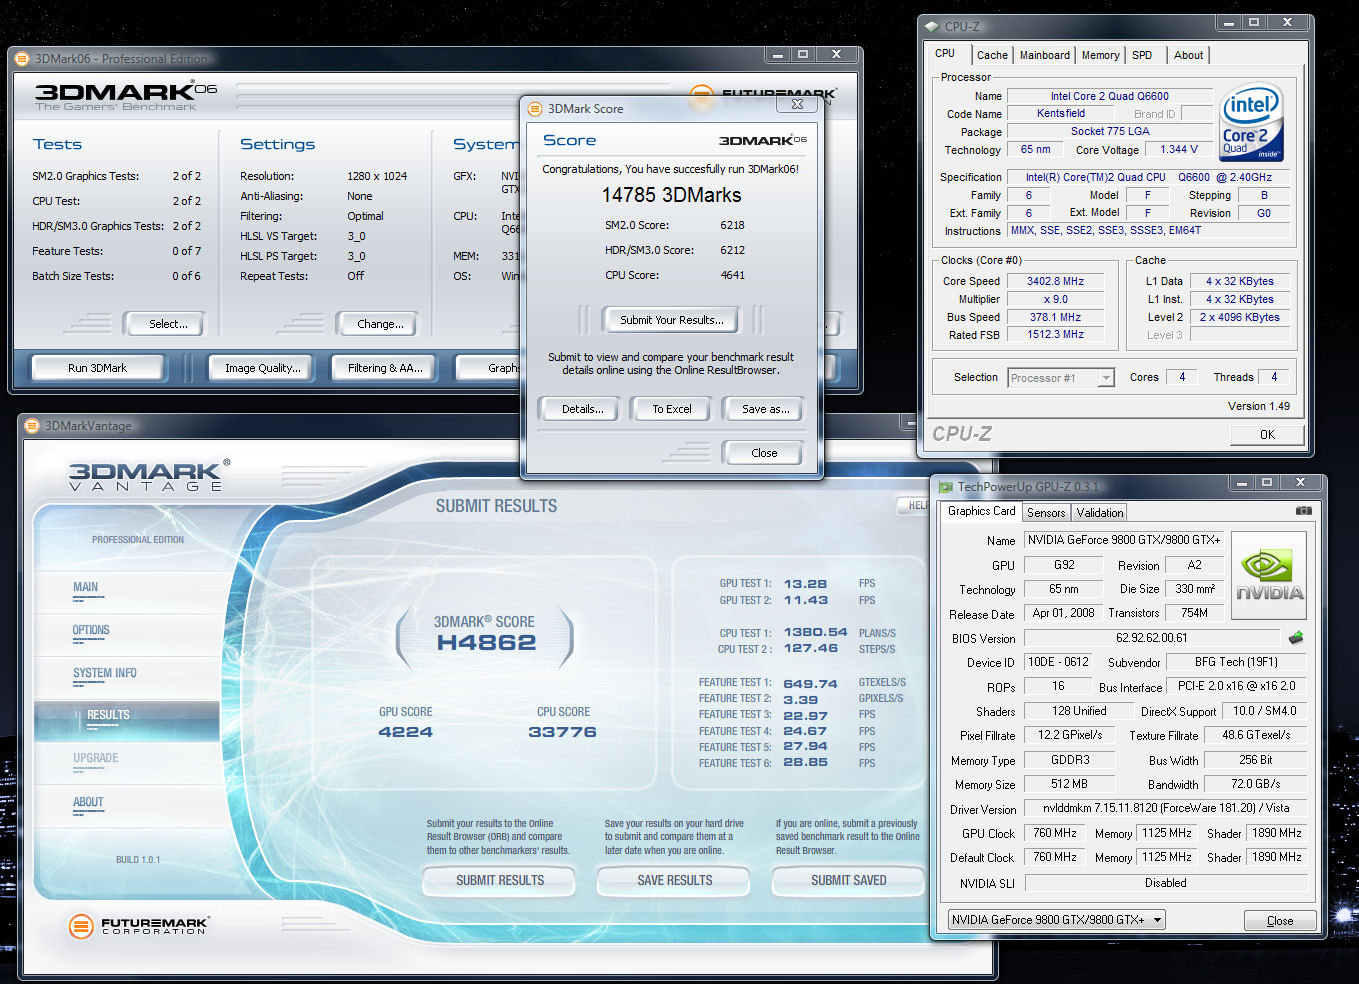Click the NVIDIA logo in GPU-Z

(x=1269, y=574)
